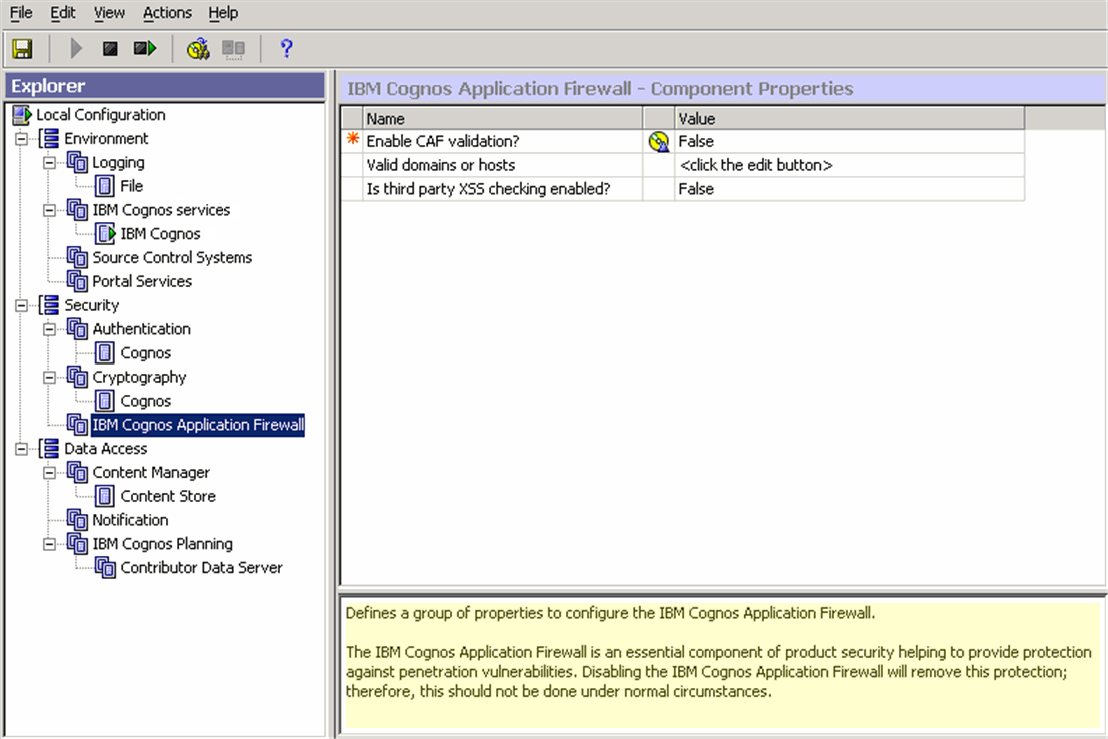Select Cognos under Cryptography
The image size is (1108, 739).
click(146, 401)
